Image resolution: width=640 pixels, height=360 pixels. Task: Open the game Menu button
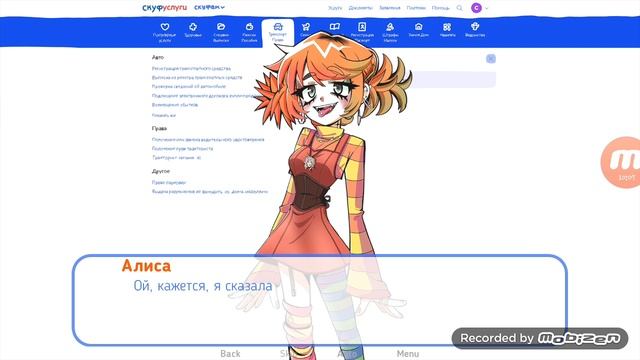coord(408,353)
